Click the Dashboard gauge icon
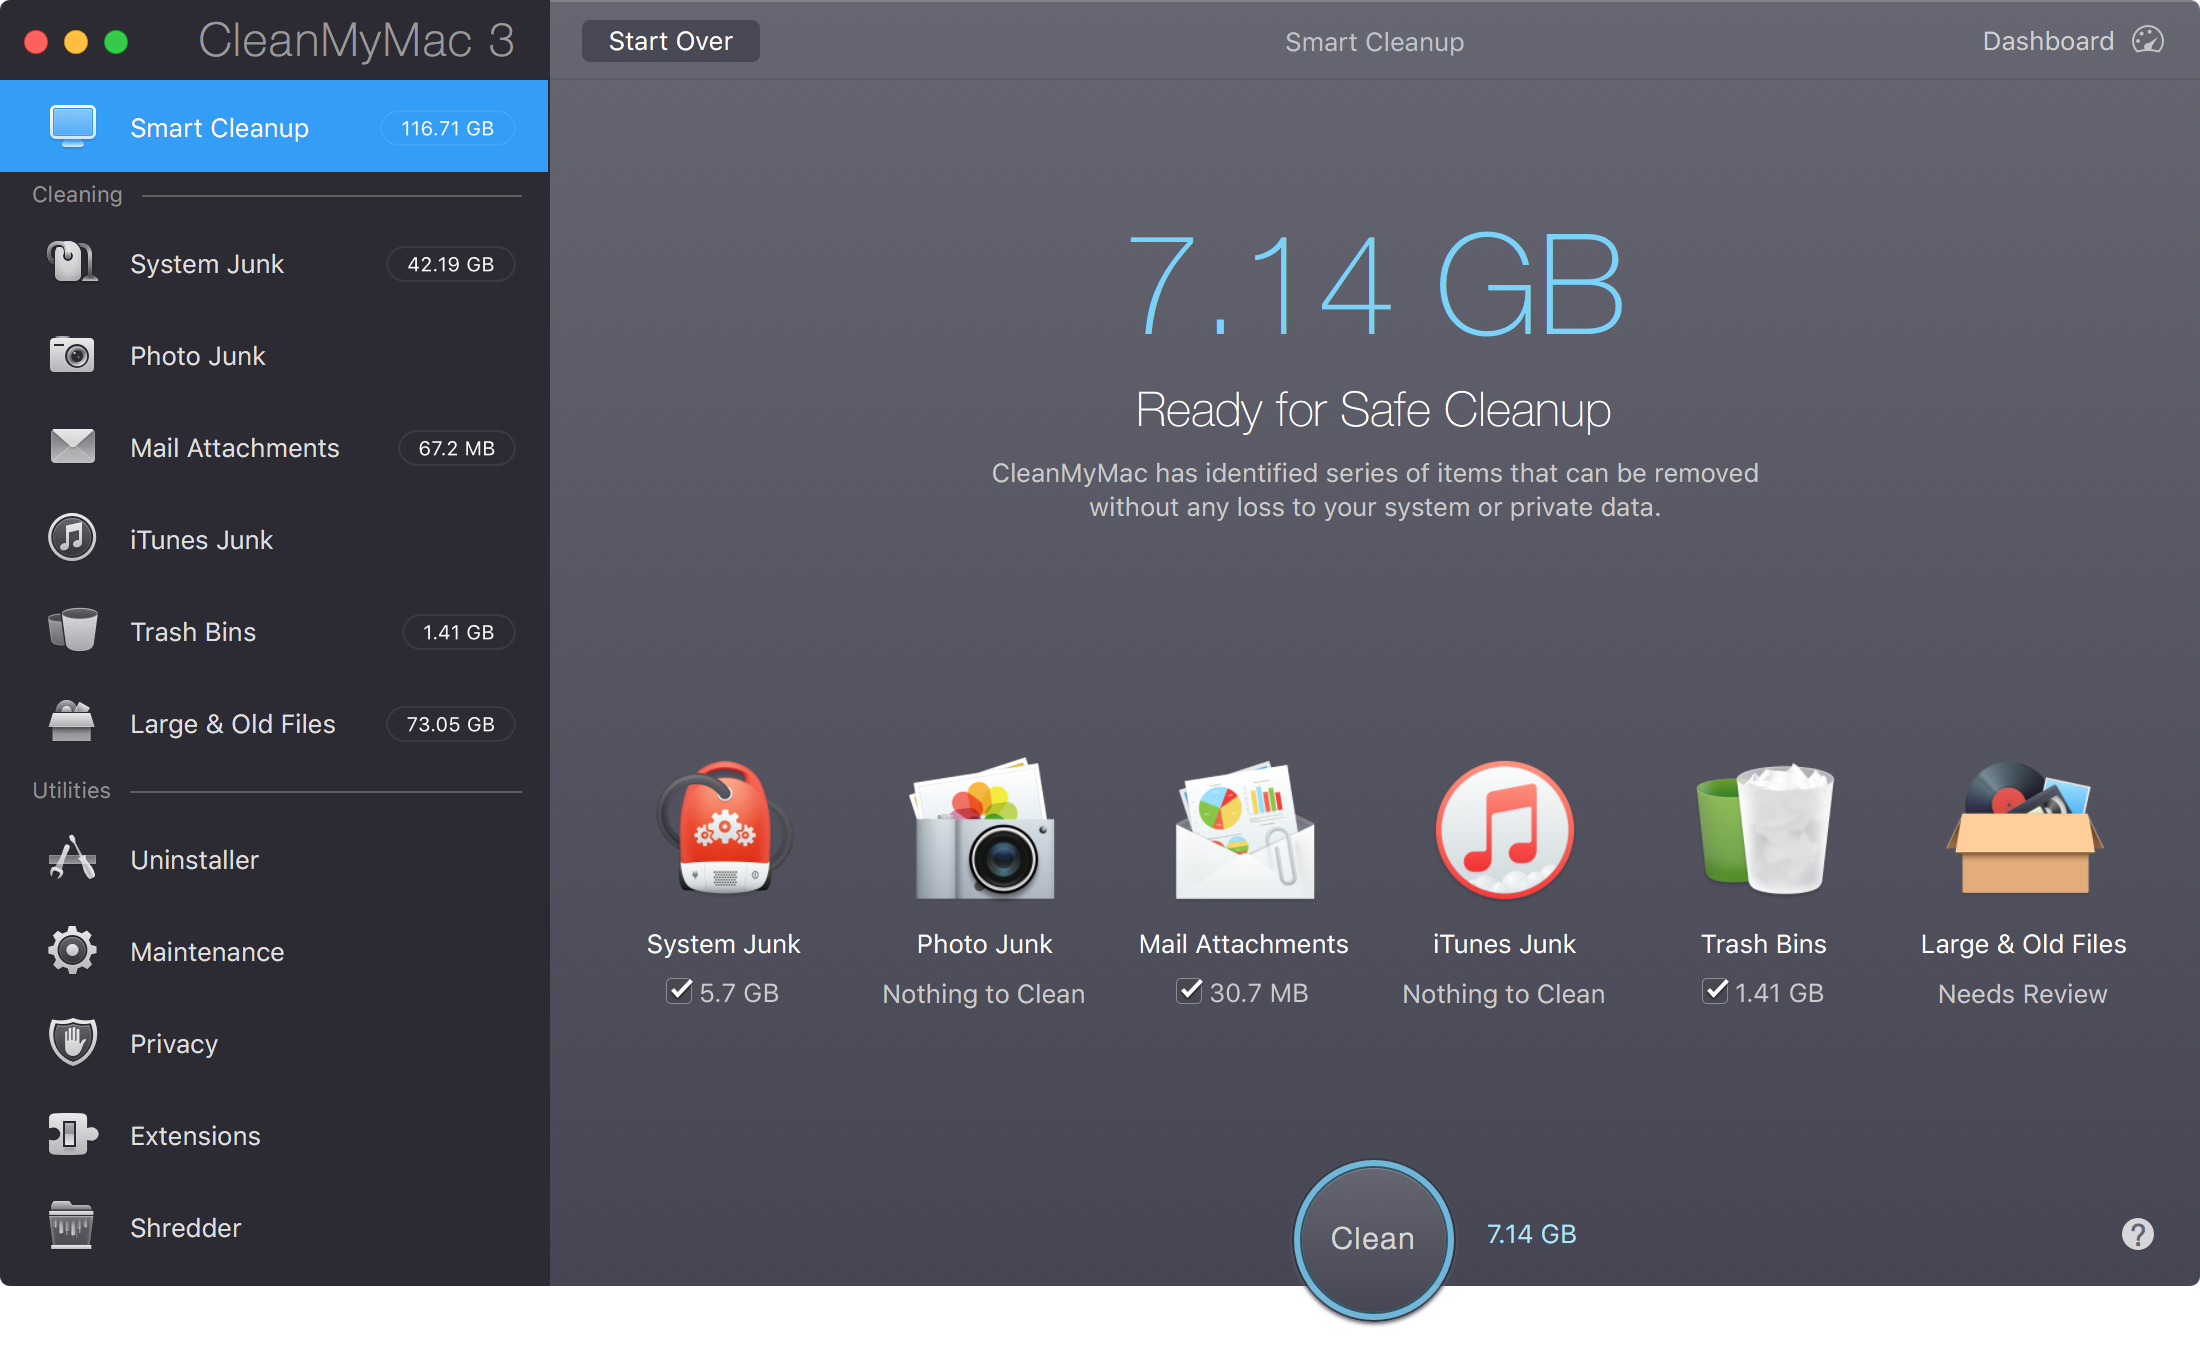The image size is (2200, 1352). pos(2148,41)
